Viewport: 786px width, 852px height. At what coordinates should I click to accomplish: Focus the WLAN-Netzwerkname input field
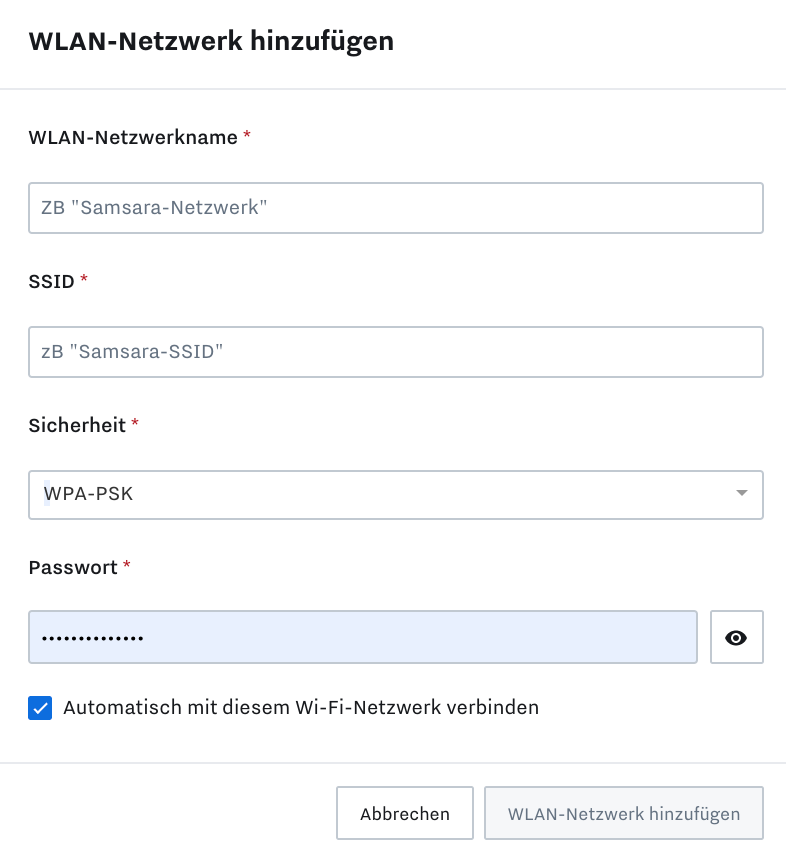[395, 208]
